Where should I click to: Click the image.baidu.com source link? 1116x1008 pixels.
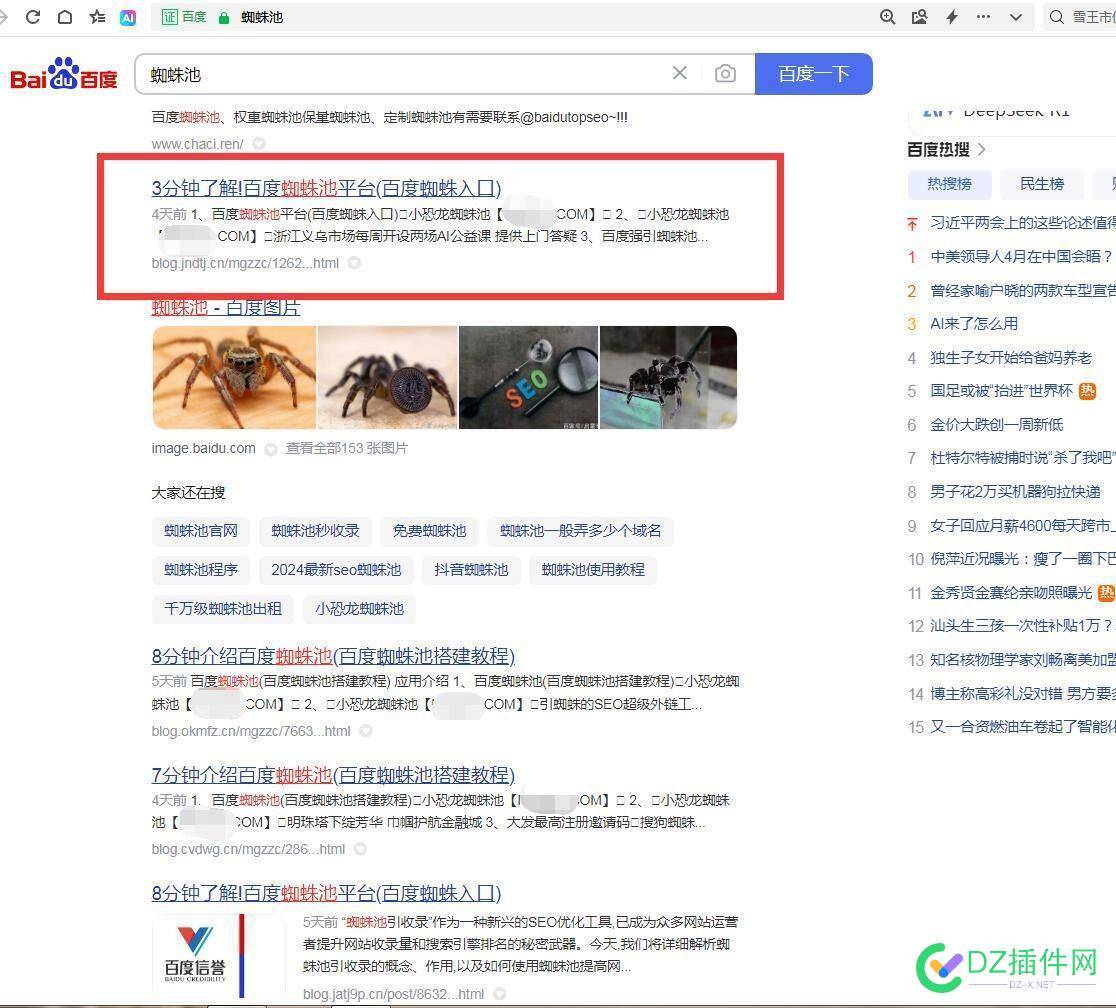(x=204, y=448)
